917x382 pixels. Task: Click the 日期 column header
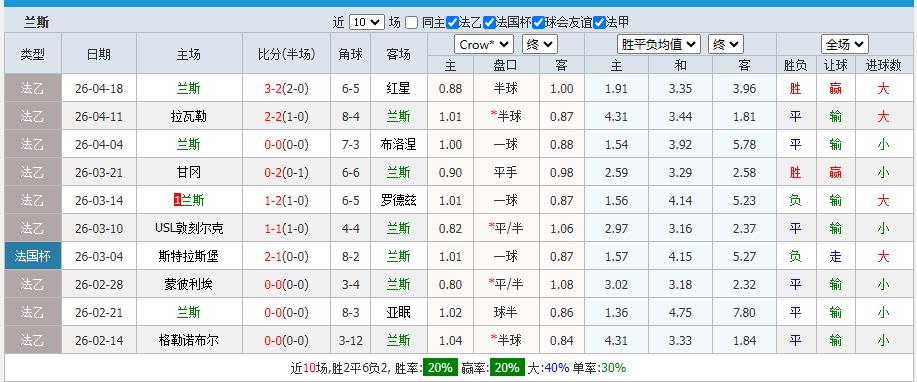click(x=99, y=54)
